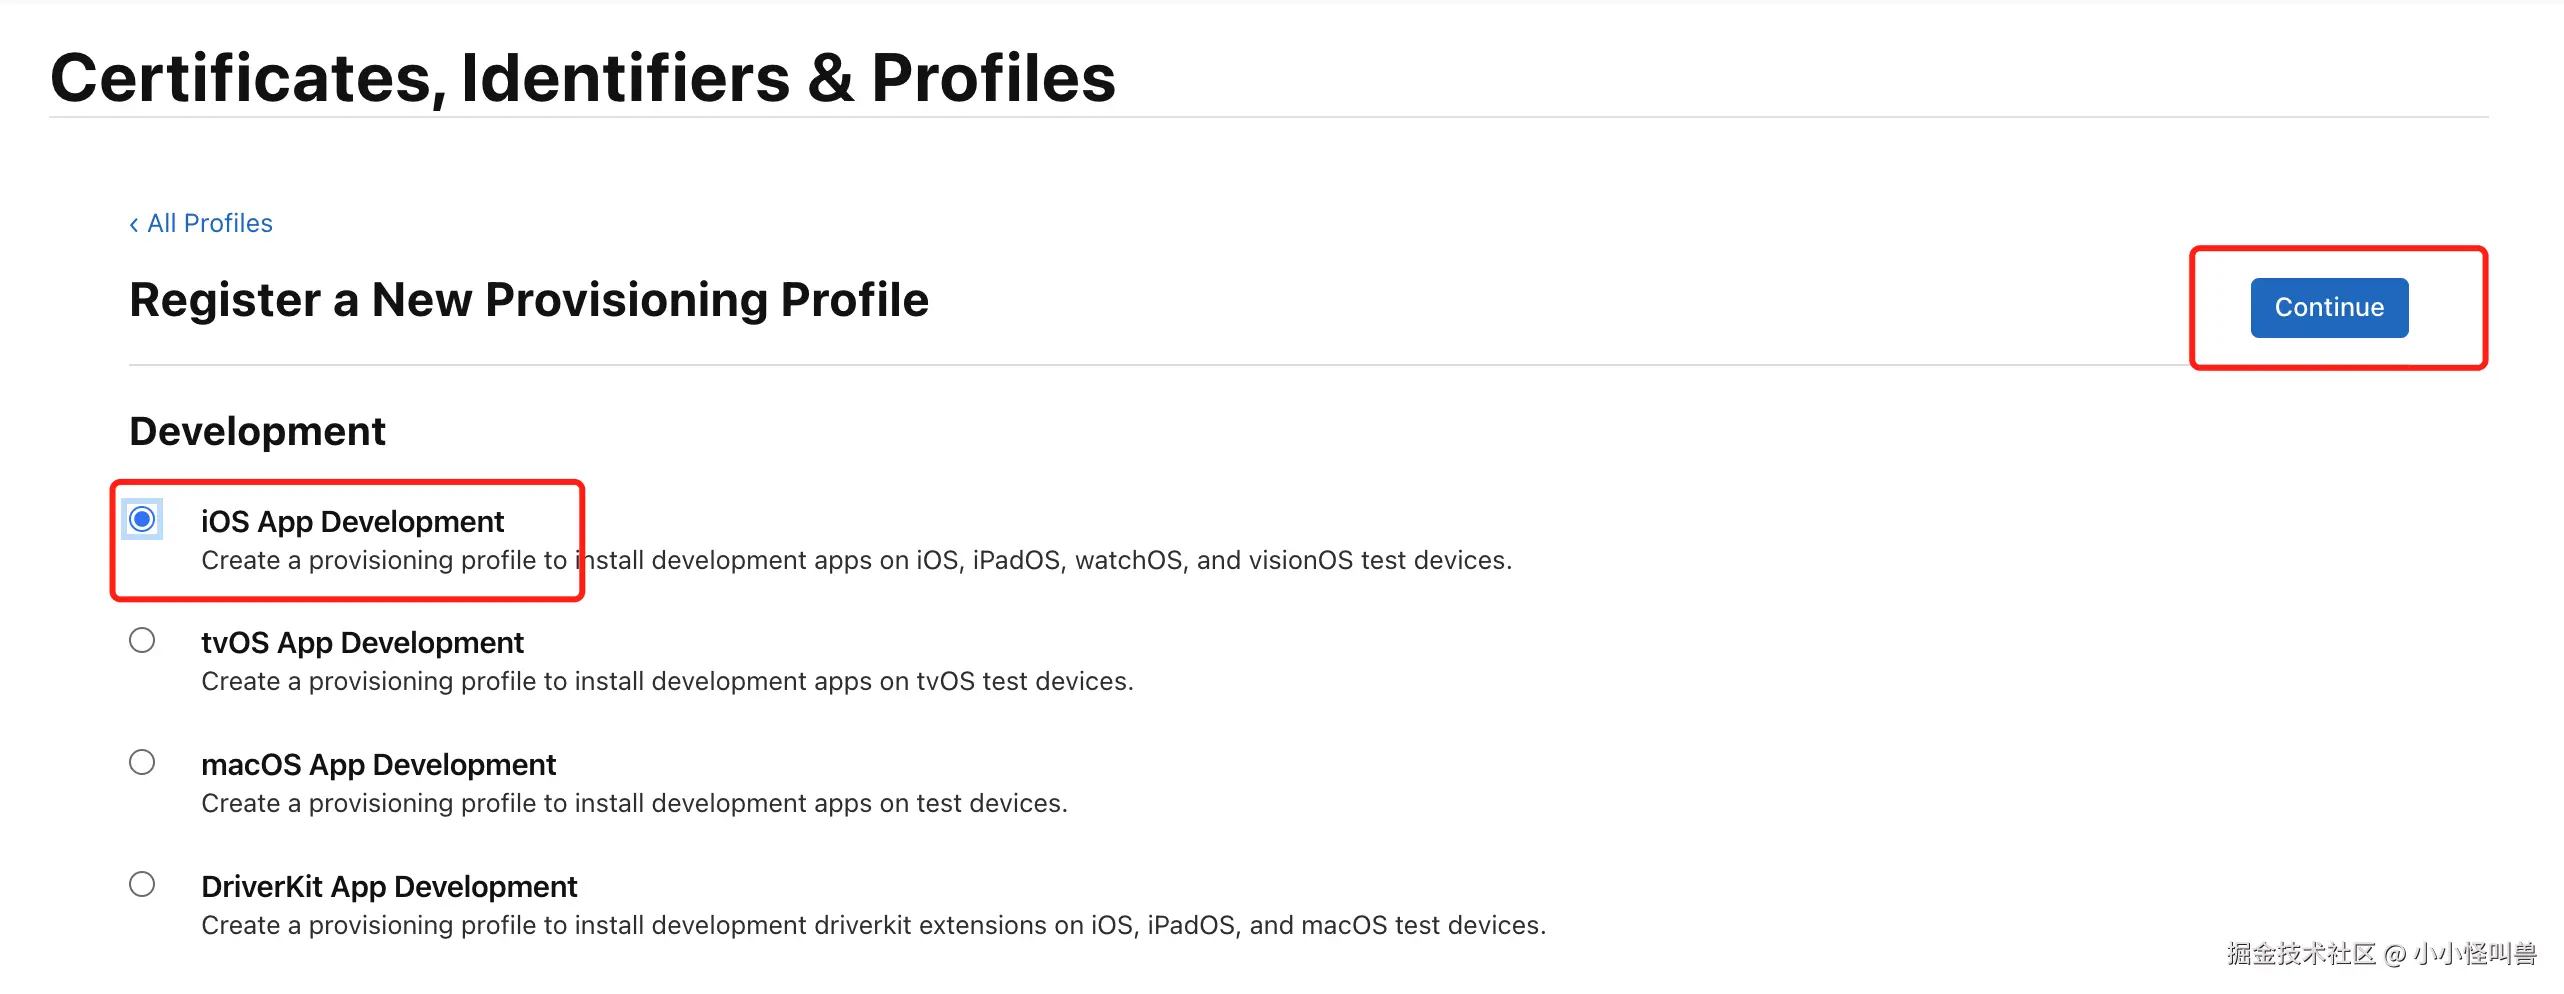Click the macOS App Development label
The height and width of the screenshot is (994, 2564).
click(x=378, y=764)
